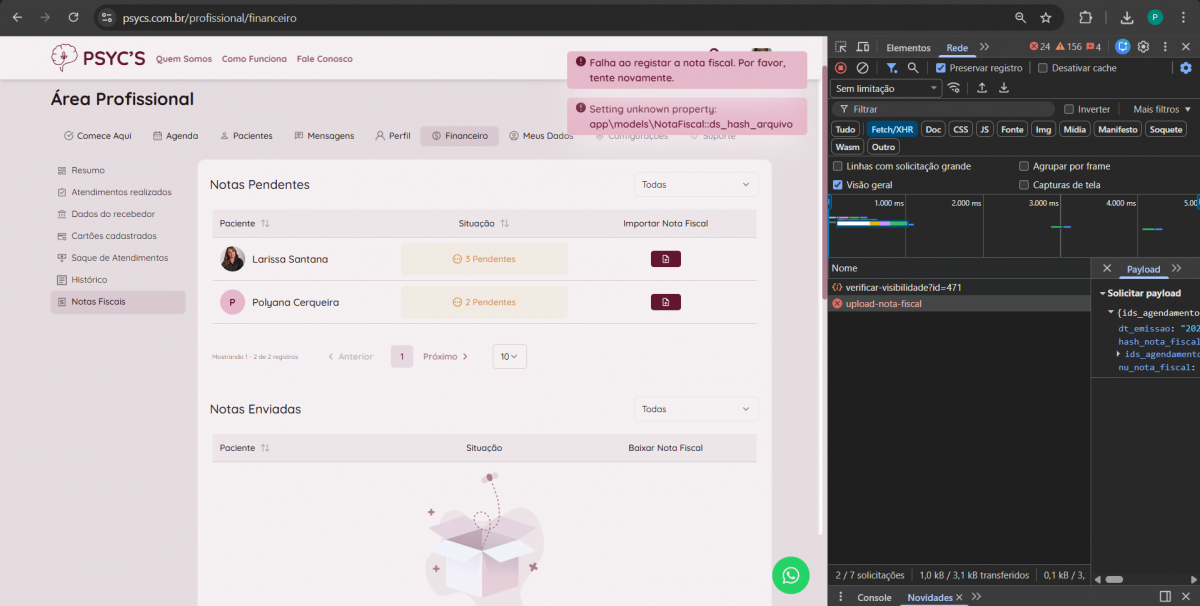Uncheck the Preservar registro checkbox

(x=941, y=68)
